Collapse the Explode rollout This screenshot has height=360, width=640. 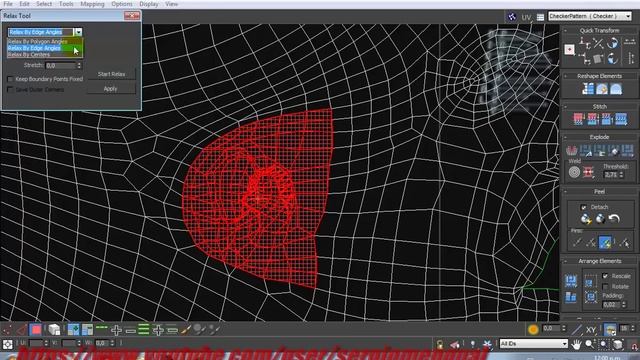click(x=566, y=137)
